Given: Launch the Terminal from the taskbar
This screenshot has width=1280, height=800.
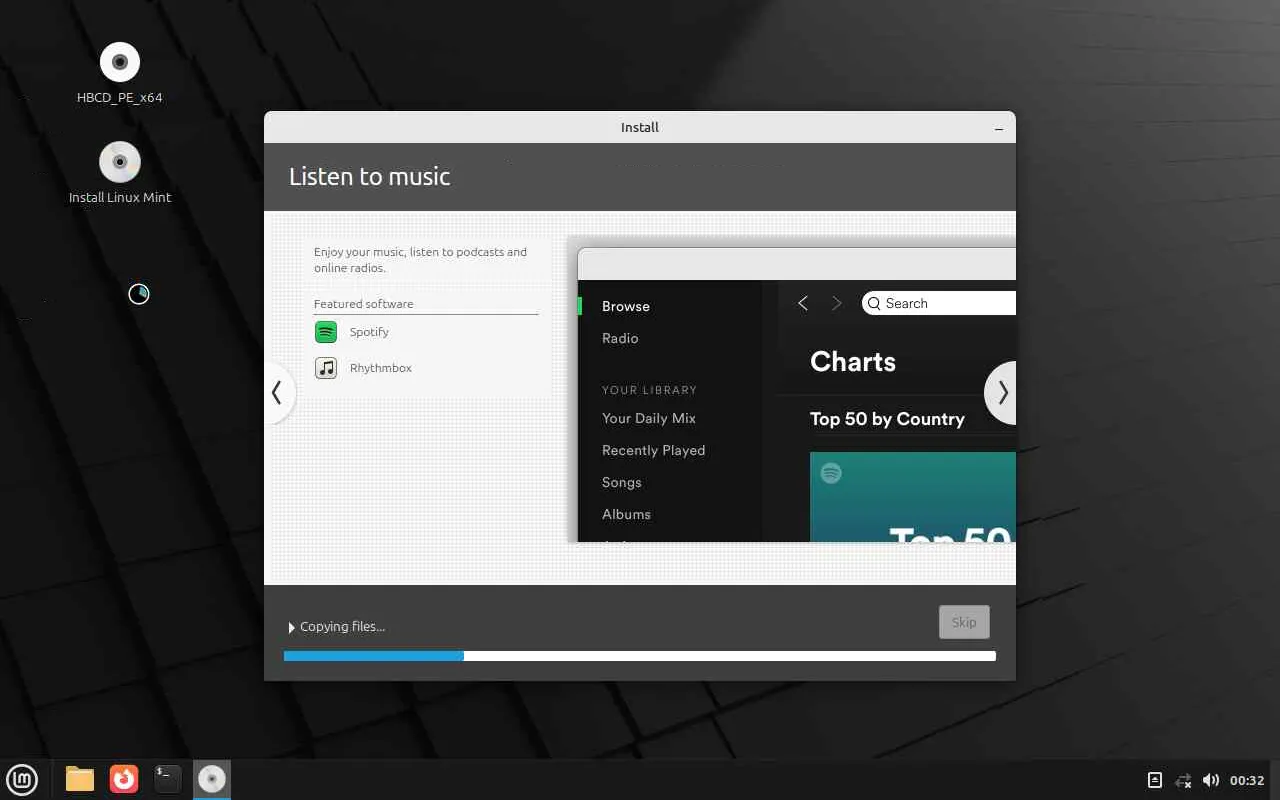Looking at the screenshot, I should coord(168,779).
